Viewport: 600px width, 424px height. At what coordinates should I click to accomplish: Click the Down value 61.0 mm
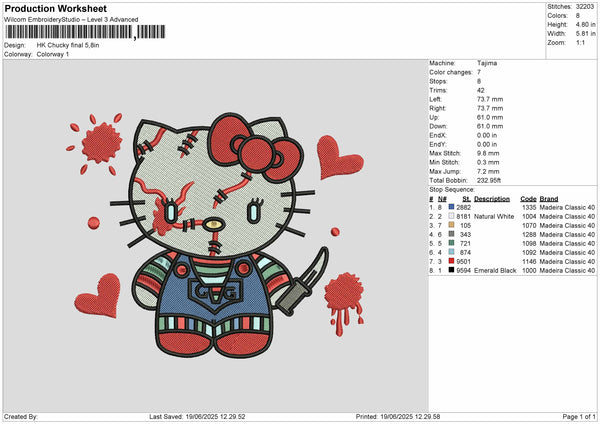point(490,126)
